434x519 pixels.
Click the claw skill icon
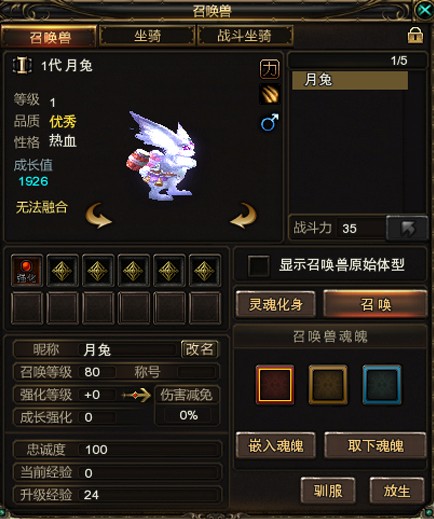coord(269,95)
